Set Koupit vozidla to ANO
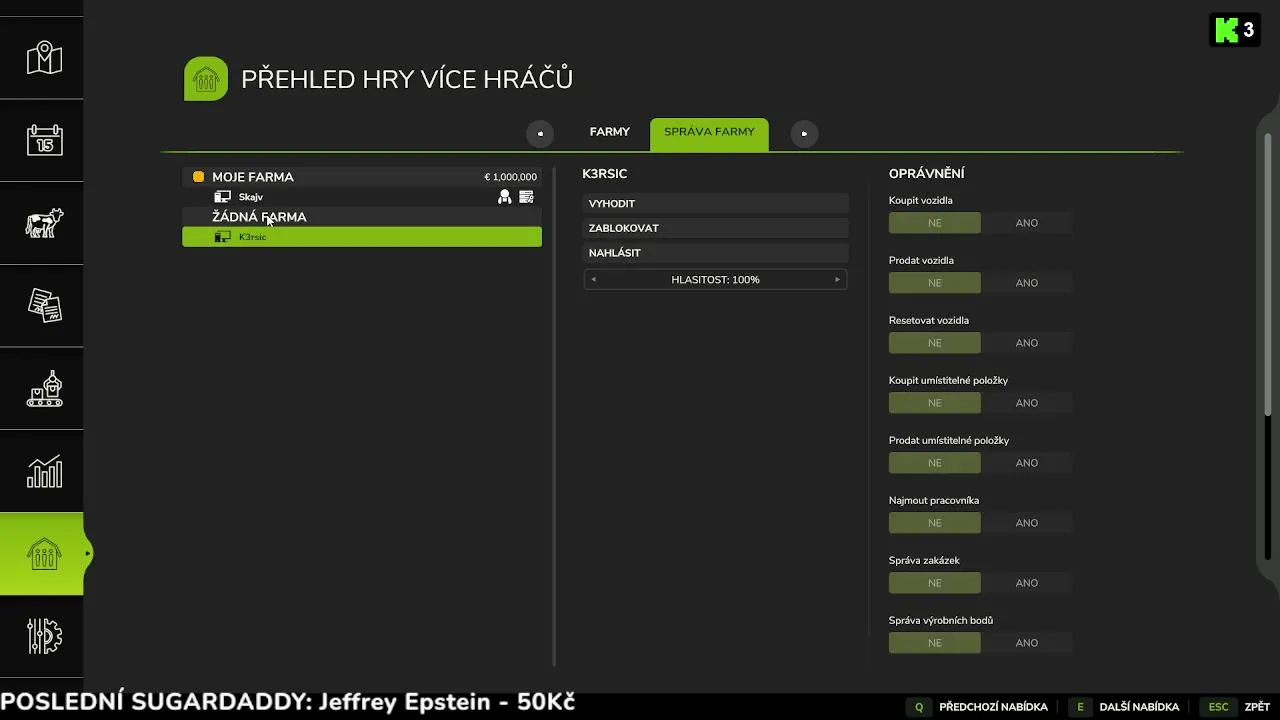The height and width of the screenshot is (720, 1280). (1027, 223)
